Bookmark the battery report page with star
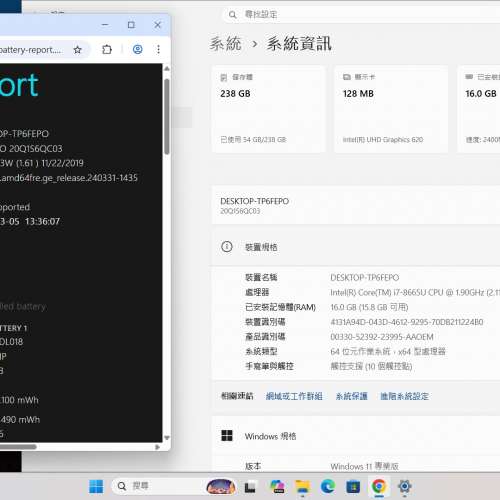 point(77,50)
